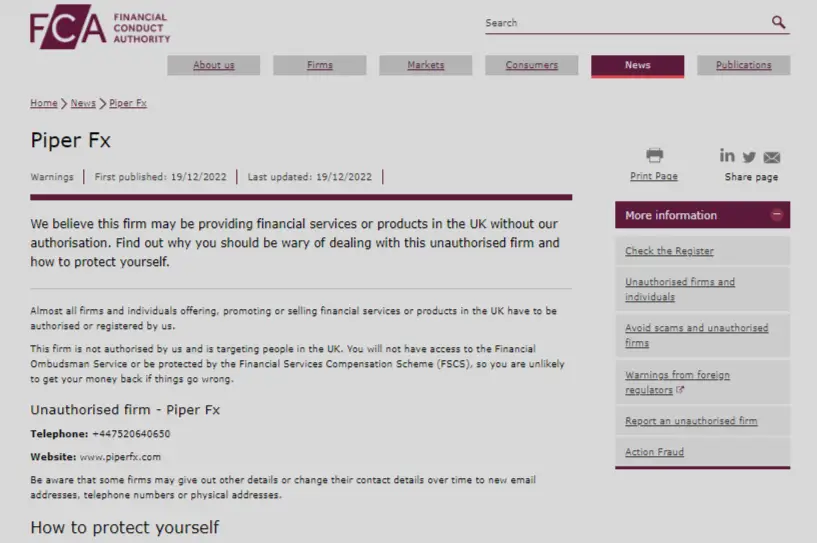Click into the Search input field
The height and width of the screenshot is (543, 817).
(625, 23)
